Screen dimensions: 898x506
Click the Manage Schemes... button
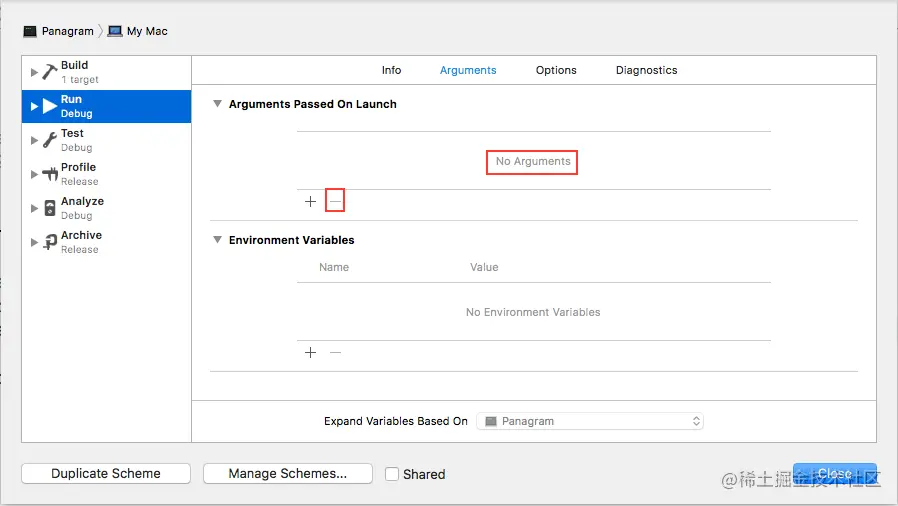point(287,473)
